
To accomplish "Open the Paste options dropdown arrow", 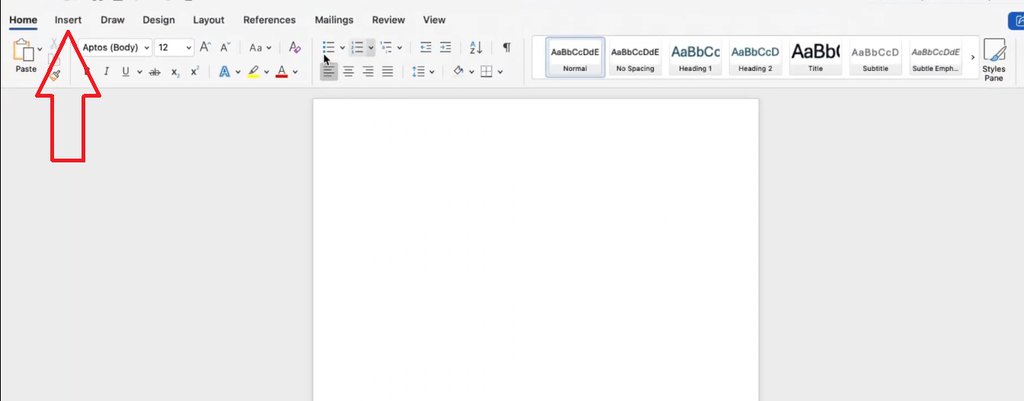I will (40, 48).
